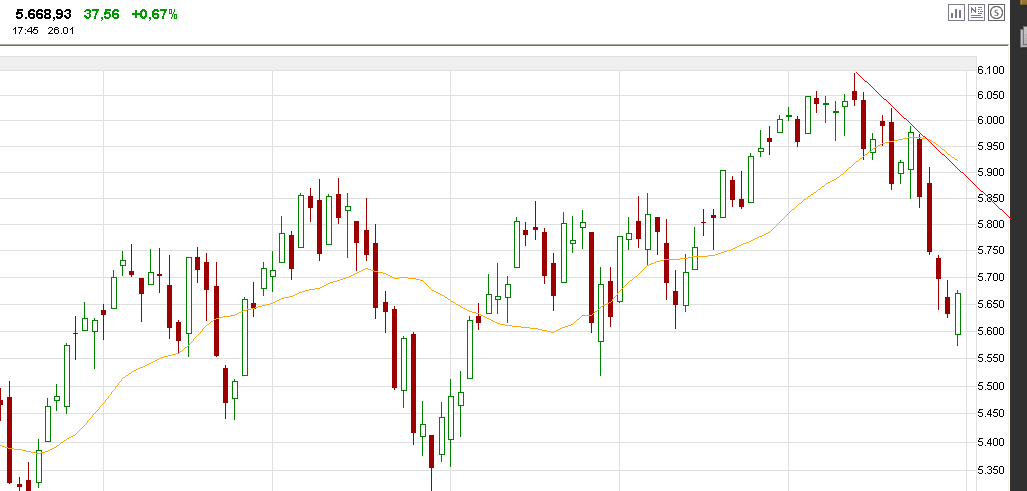
Task: Open the bar chart view icon
Action: click(956, 12)
